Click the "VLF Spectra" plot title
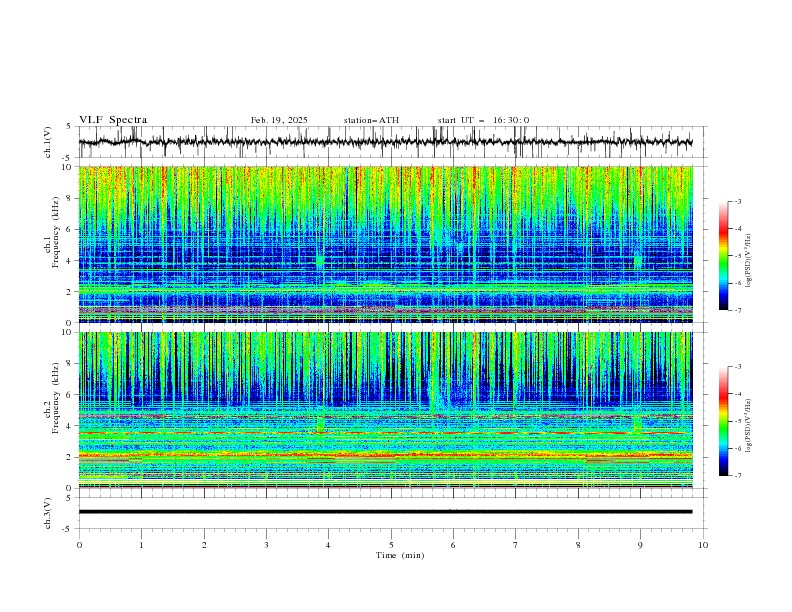 coord(113,120)
